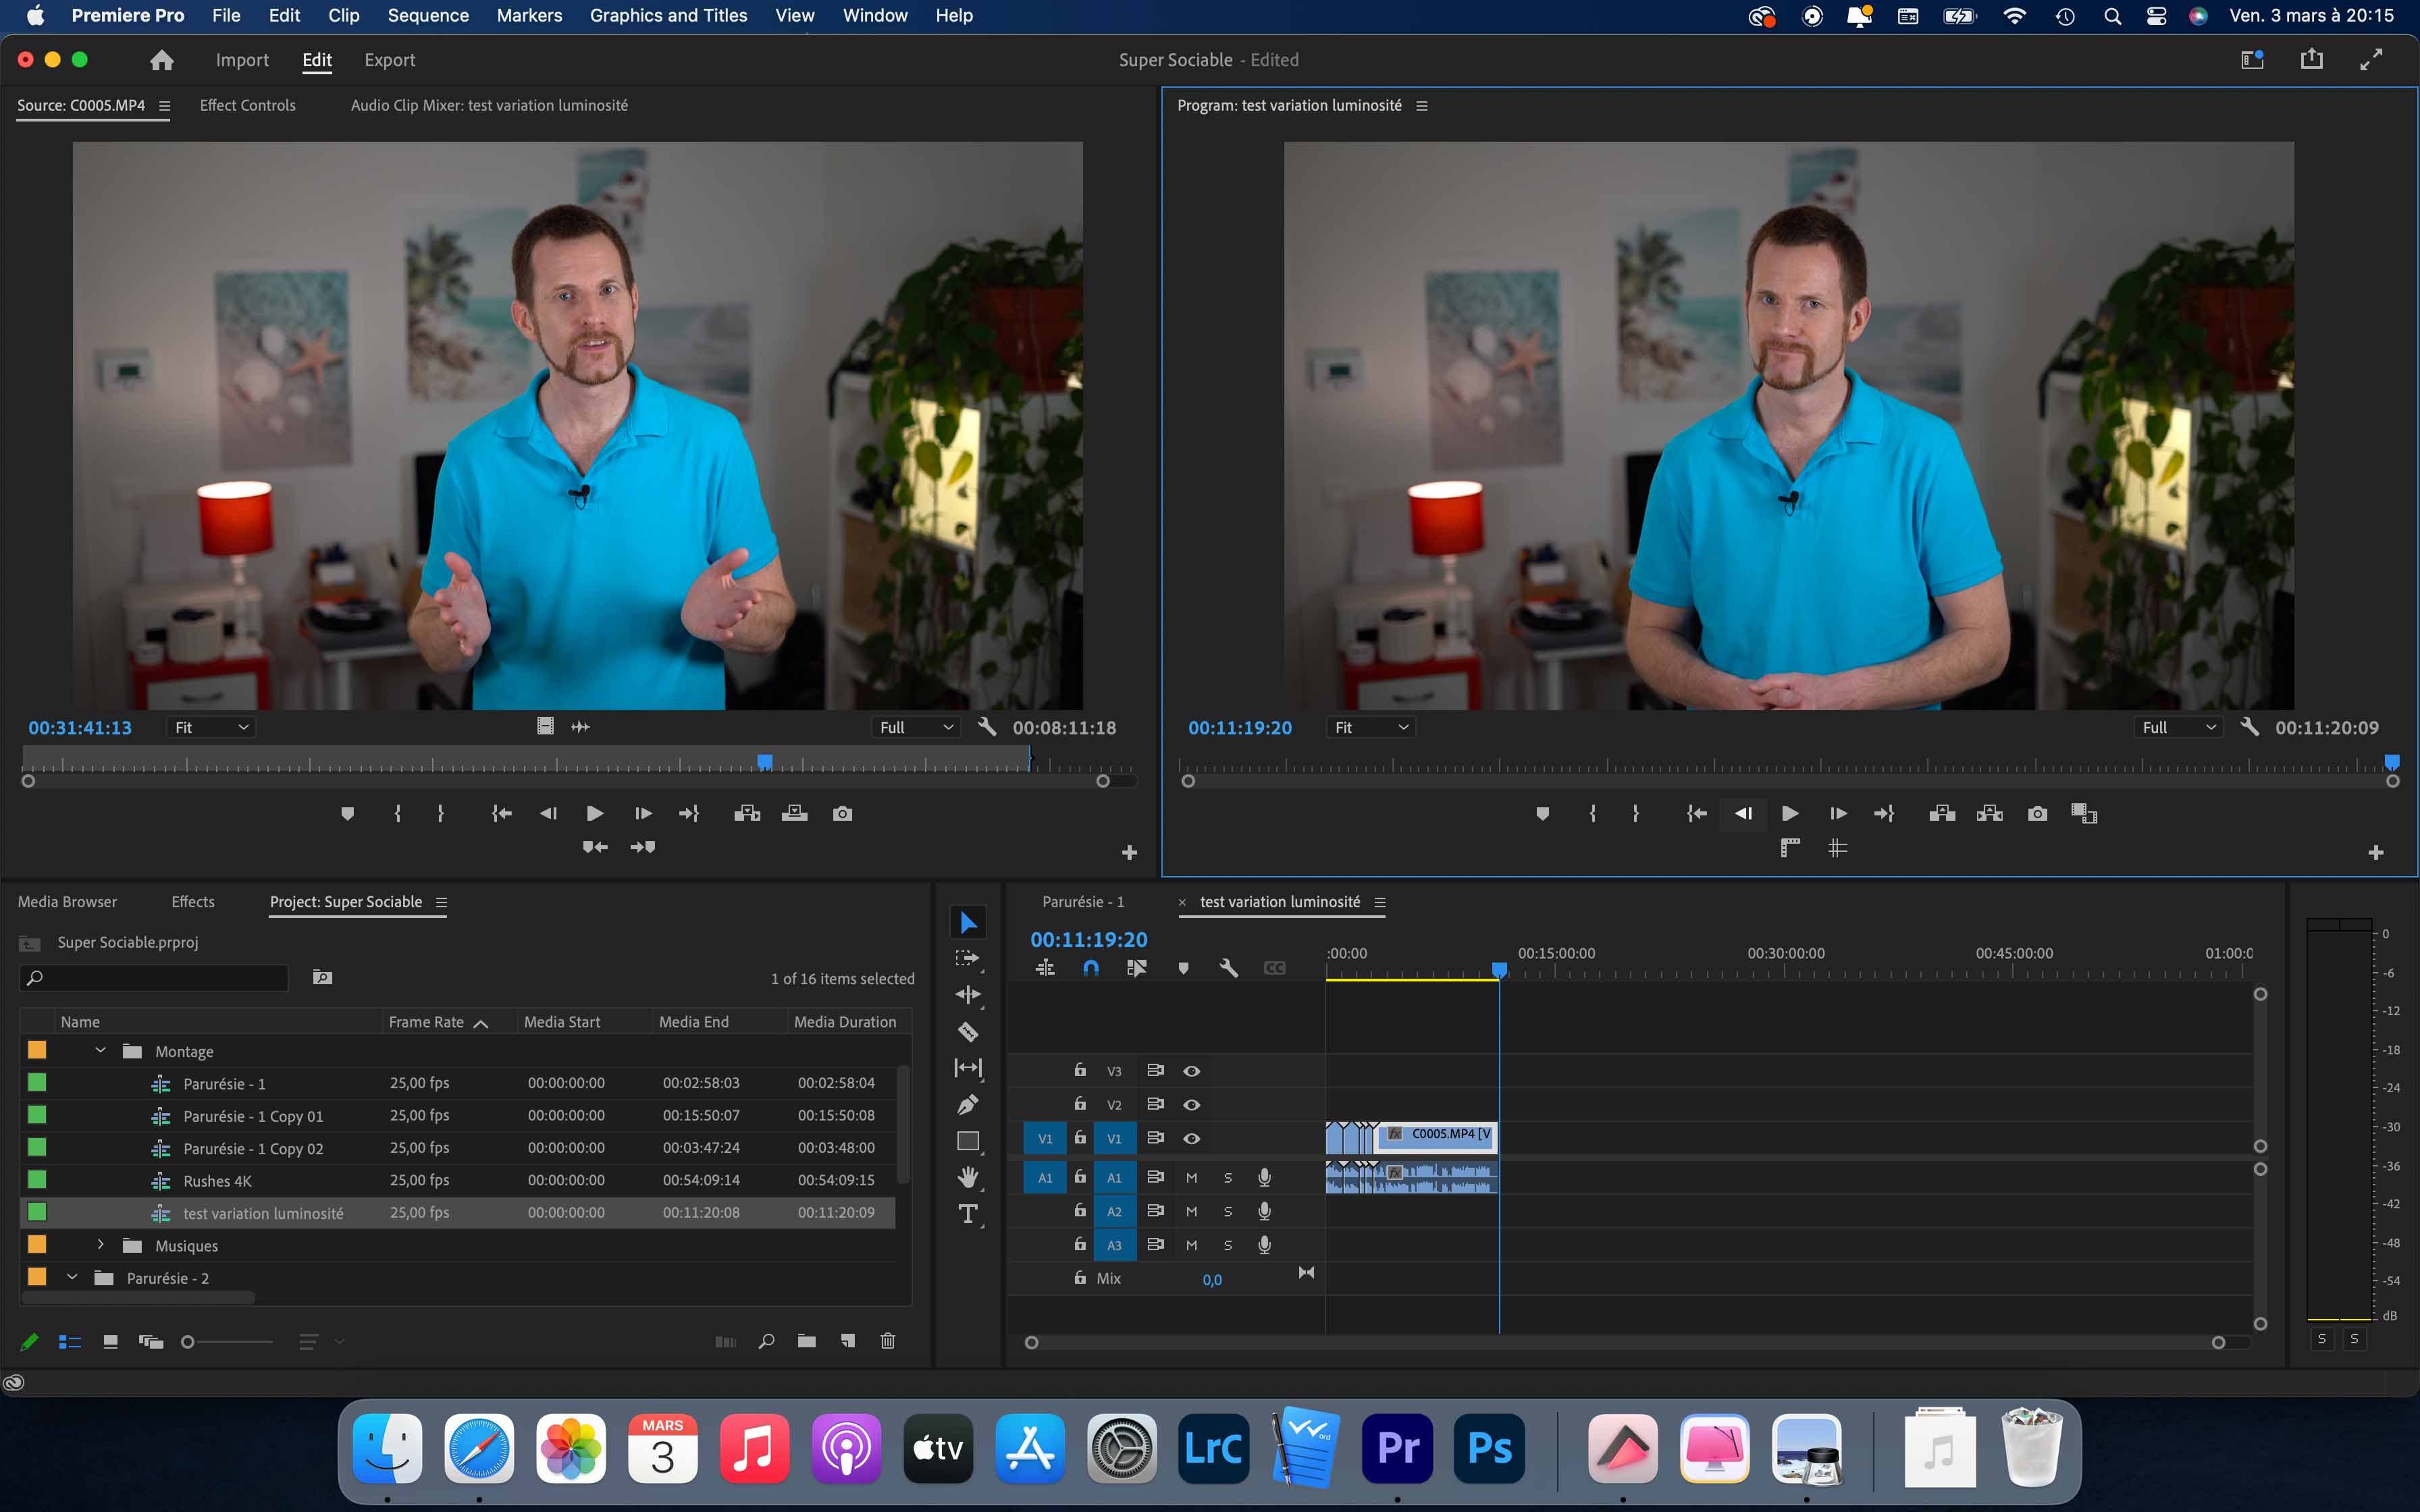Select the Type tool
Screen dimensions: 2420x1512
(967, 1214)
